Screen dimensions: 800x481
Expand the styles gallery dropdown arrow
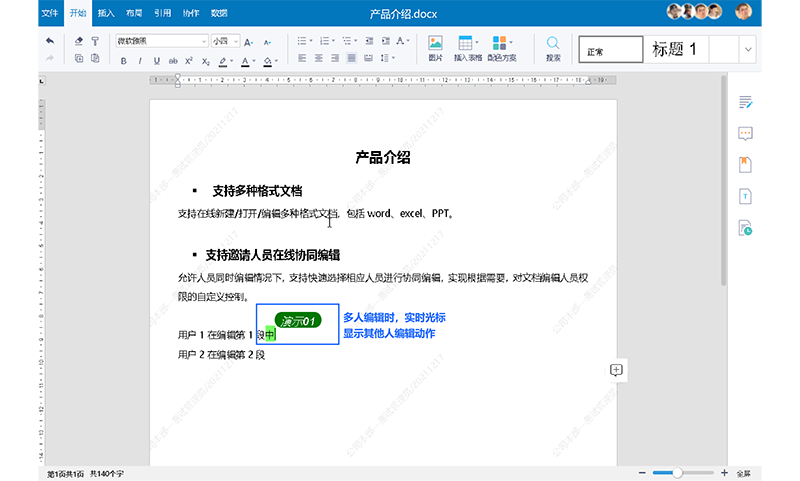tap(747, 49)
